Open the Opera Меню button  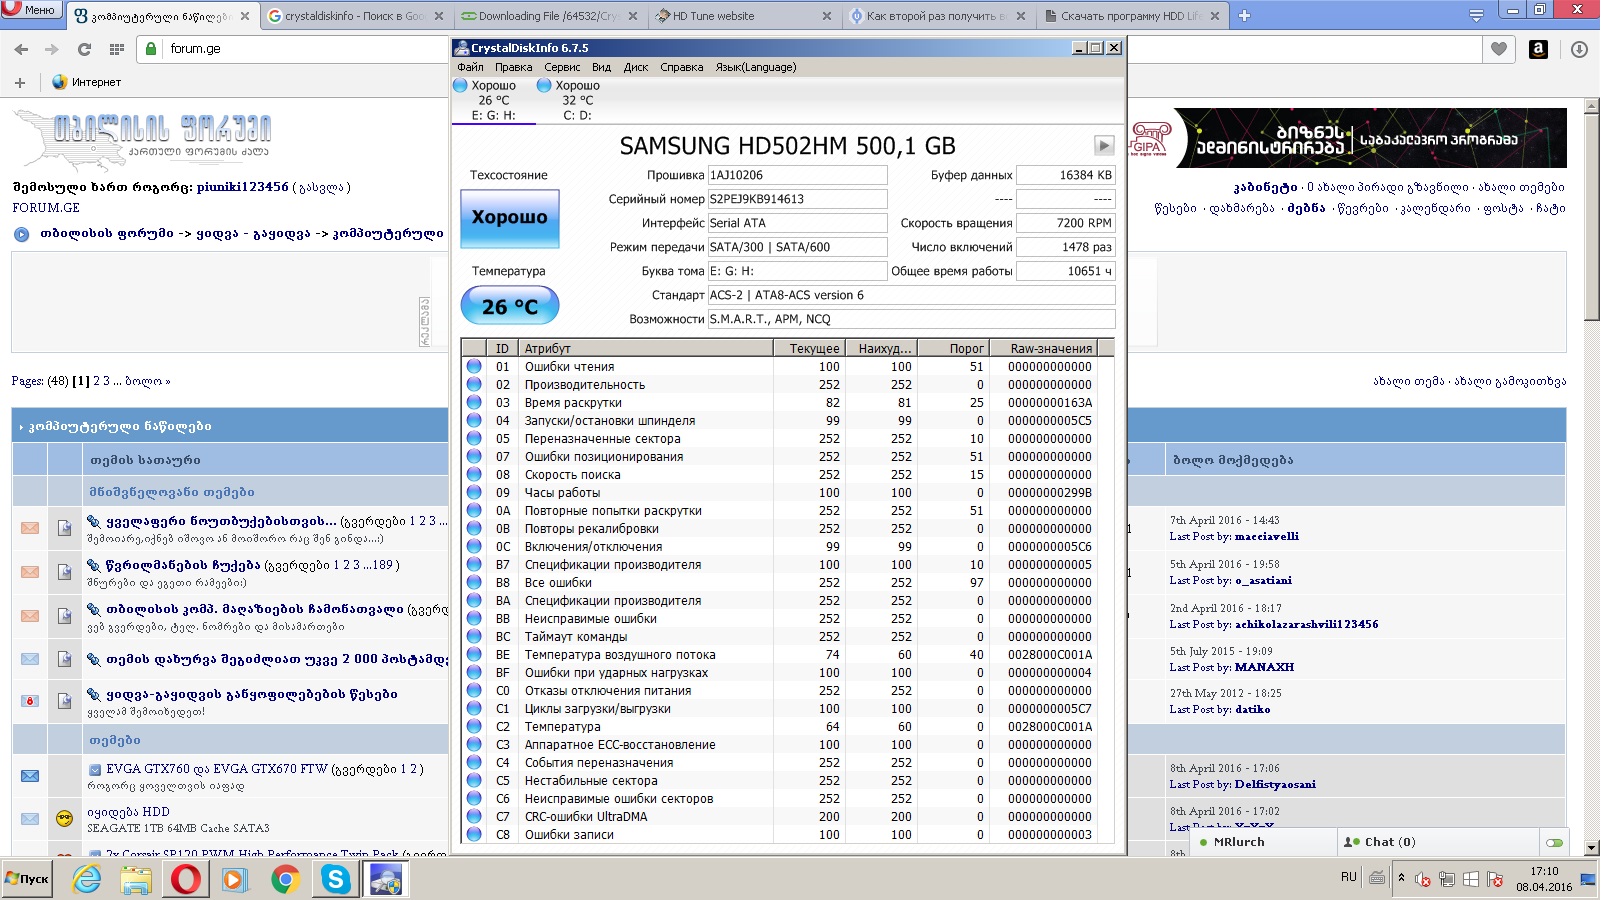[31, 10]
